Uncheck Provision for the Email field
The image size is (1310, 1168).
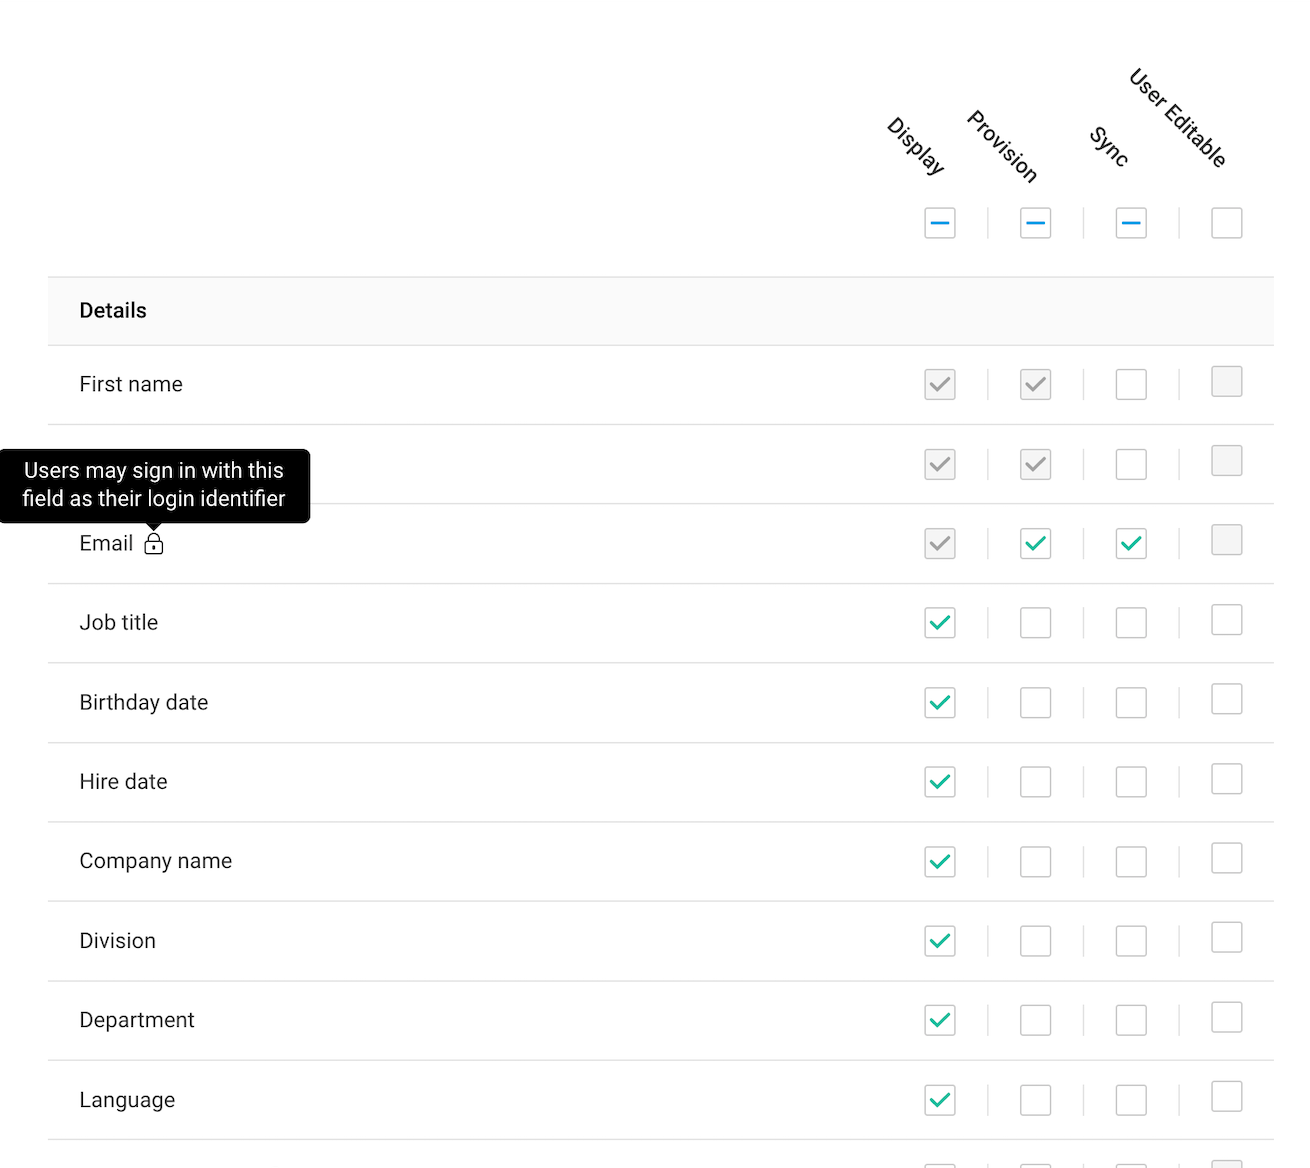point(1035,544)
